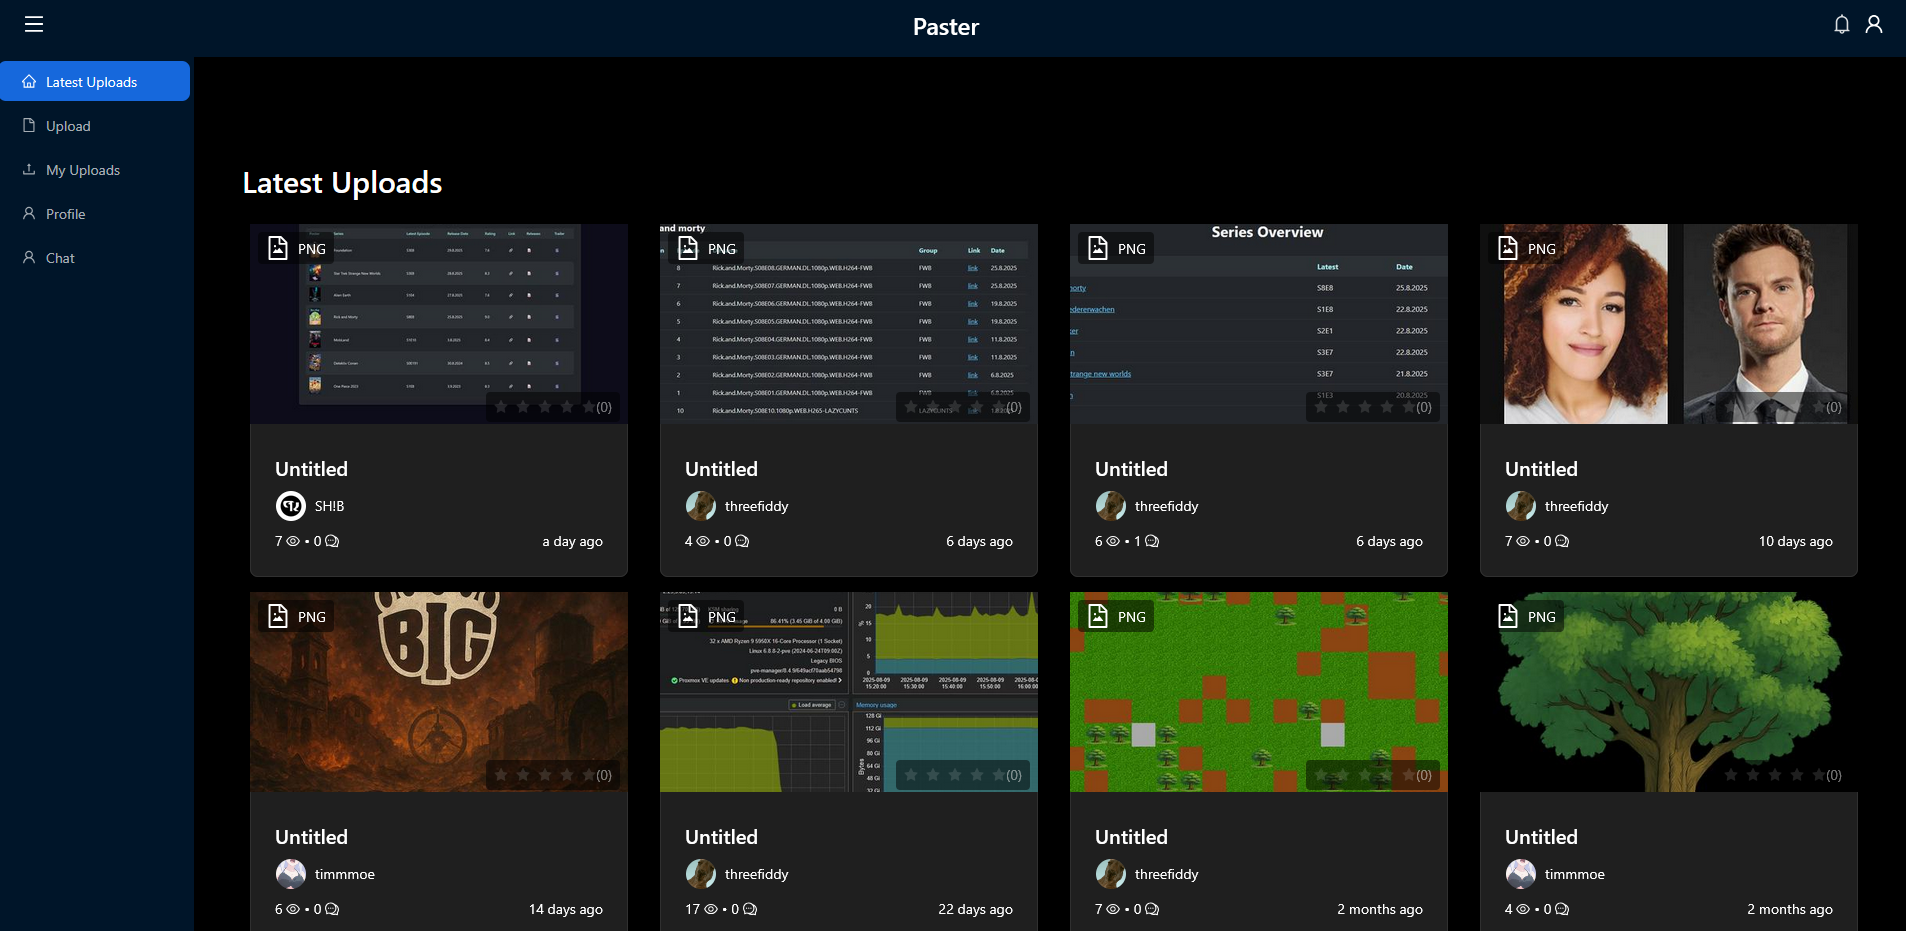This screenshot has width=1906, height=931.
Task: Click the Paster title in header
Action: [x=945, y=27]
